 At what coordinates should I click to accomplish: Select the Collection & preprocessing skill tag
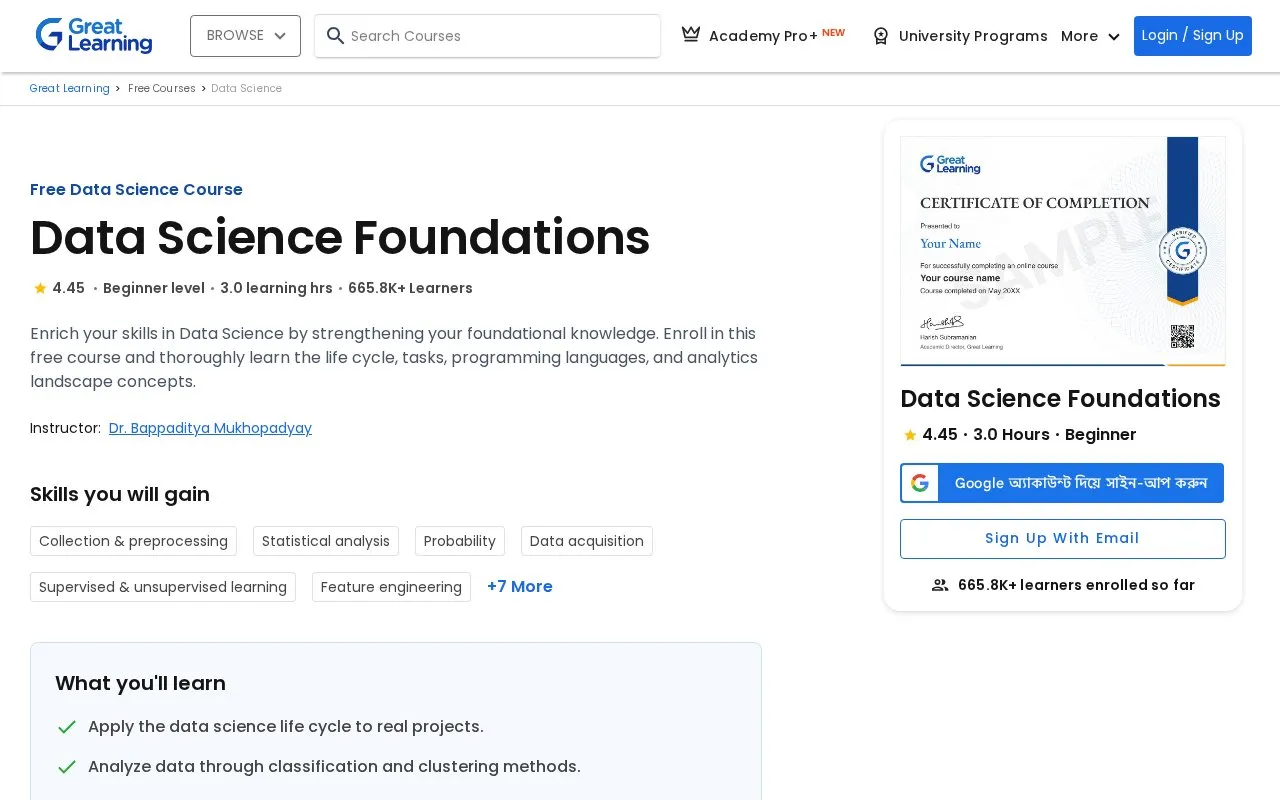pyautogui.click(x=133, y=541)
